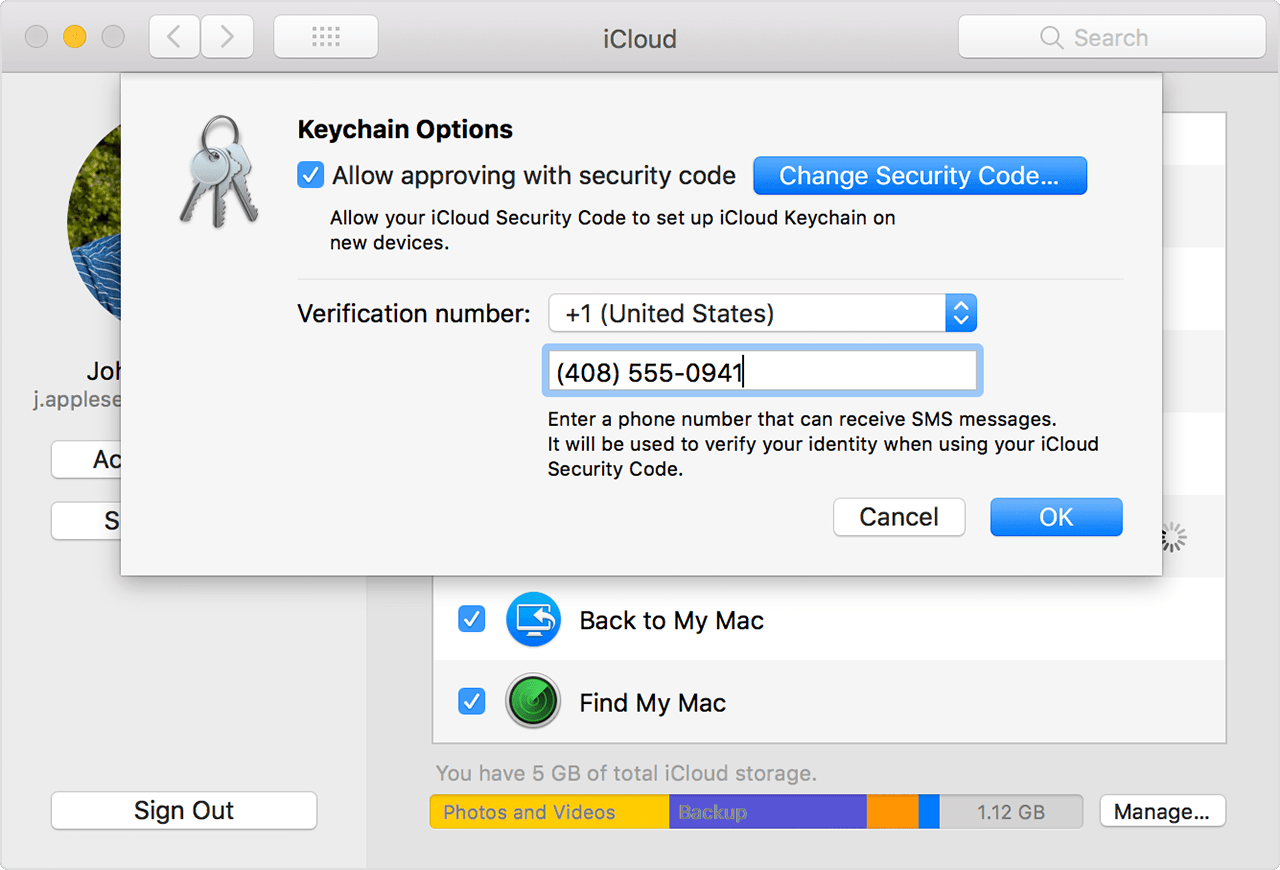Click the forward navigation arrow
Viewport: 1280px width, 870px height.
pos(227,38)
